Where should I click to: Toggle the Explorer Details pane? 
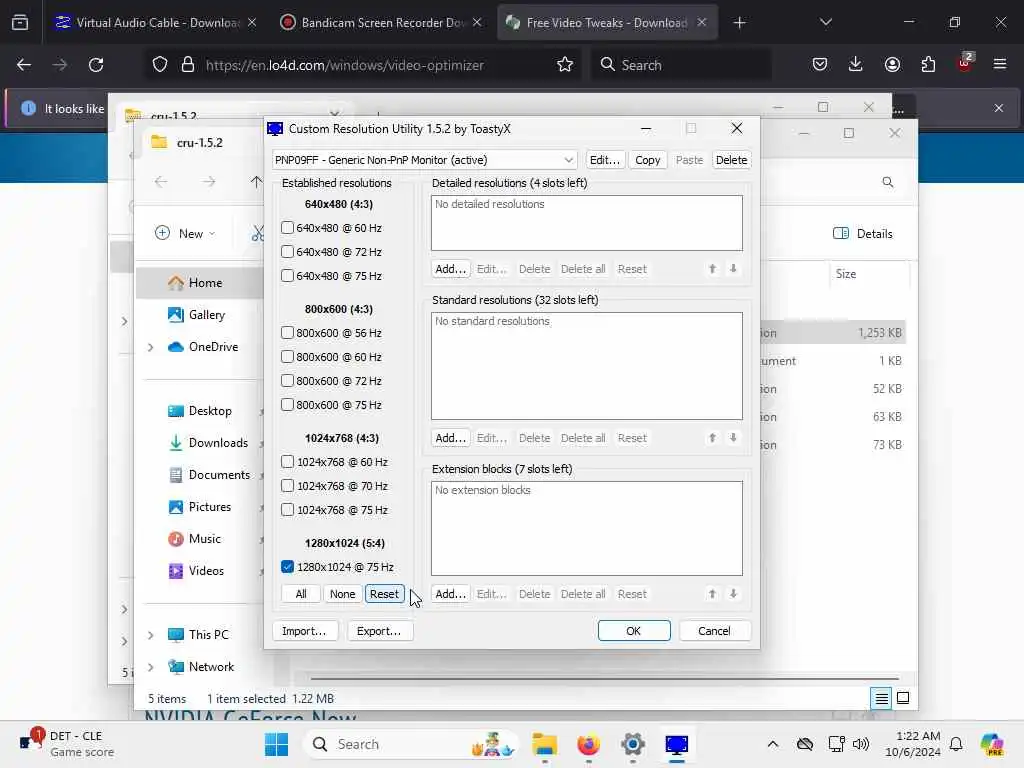point(863,234)
